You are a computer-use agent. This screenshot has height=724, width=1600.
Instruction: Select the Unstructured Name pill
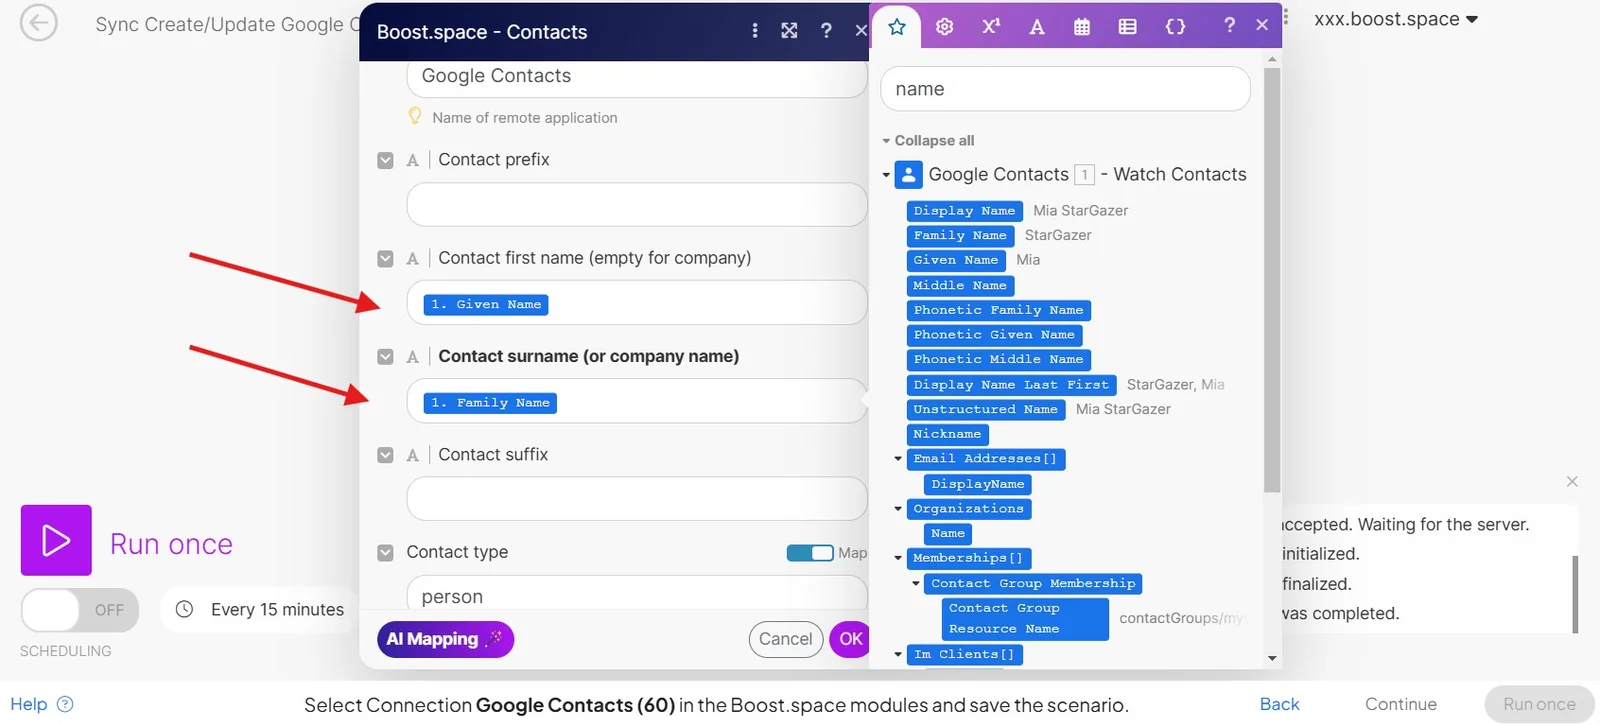(985, 410)
